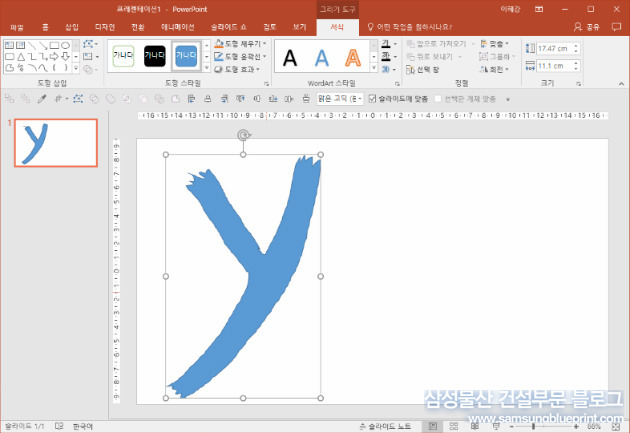Click Slide Notes (슬라이드 노트) button
Screen dimensions: 630x433
385,426
